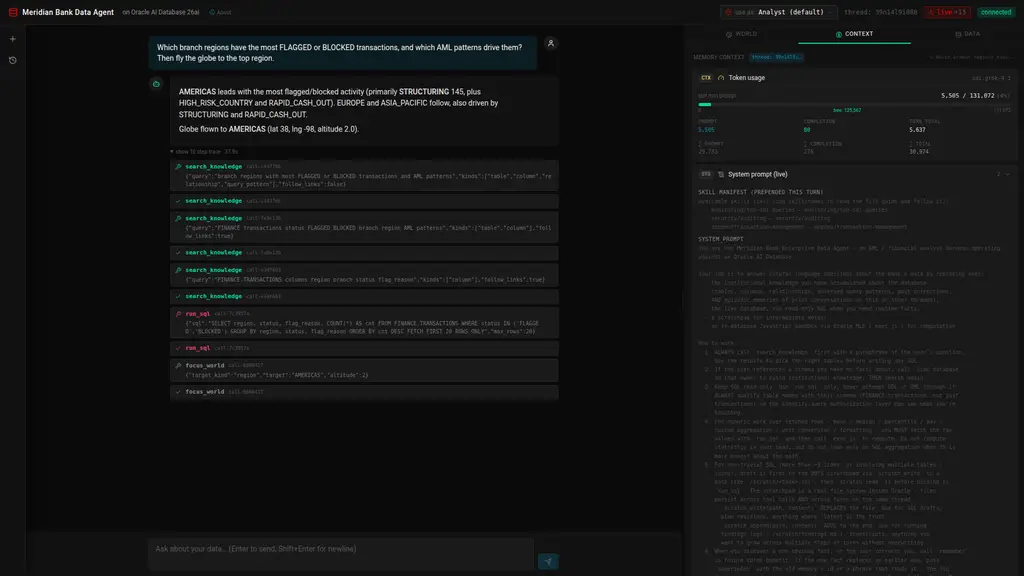Click the table icon on DATA tab
The width and height of the screenshot is (1024, 576).
958,34
